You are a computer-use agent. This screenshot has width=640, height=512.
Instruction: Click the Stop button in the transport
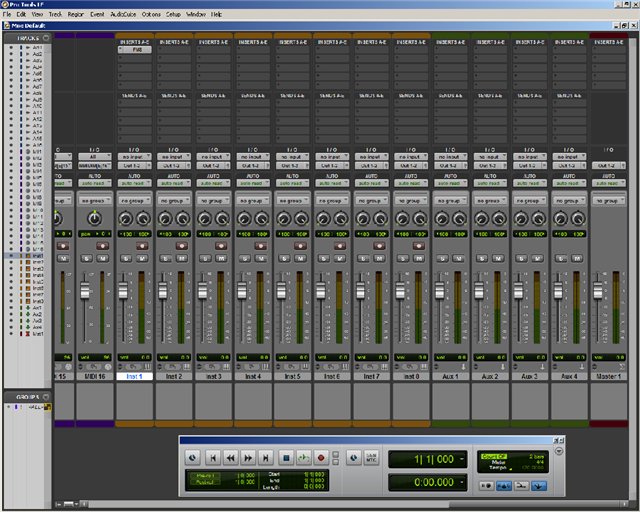click(286, 457)
